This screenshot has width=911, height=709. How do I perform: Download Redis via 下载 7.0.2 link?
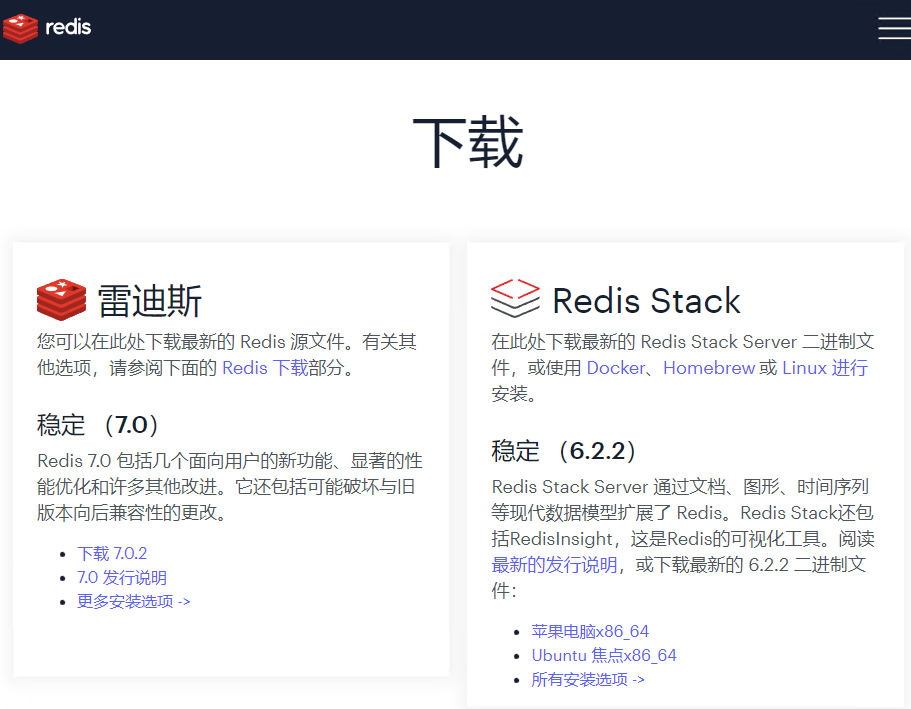coord(112,552)
